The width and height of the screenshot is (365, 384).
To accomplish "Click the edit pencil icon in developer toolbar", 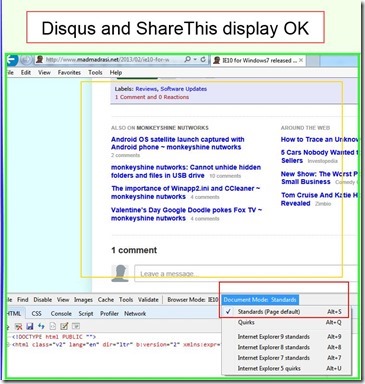I will click(64, 326).
